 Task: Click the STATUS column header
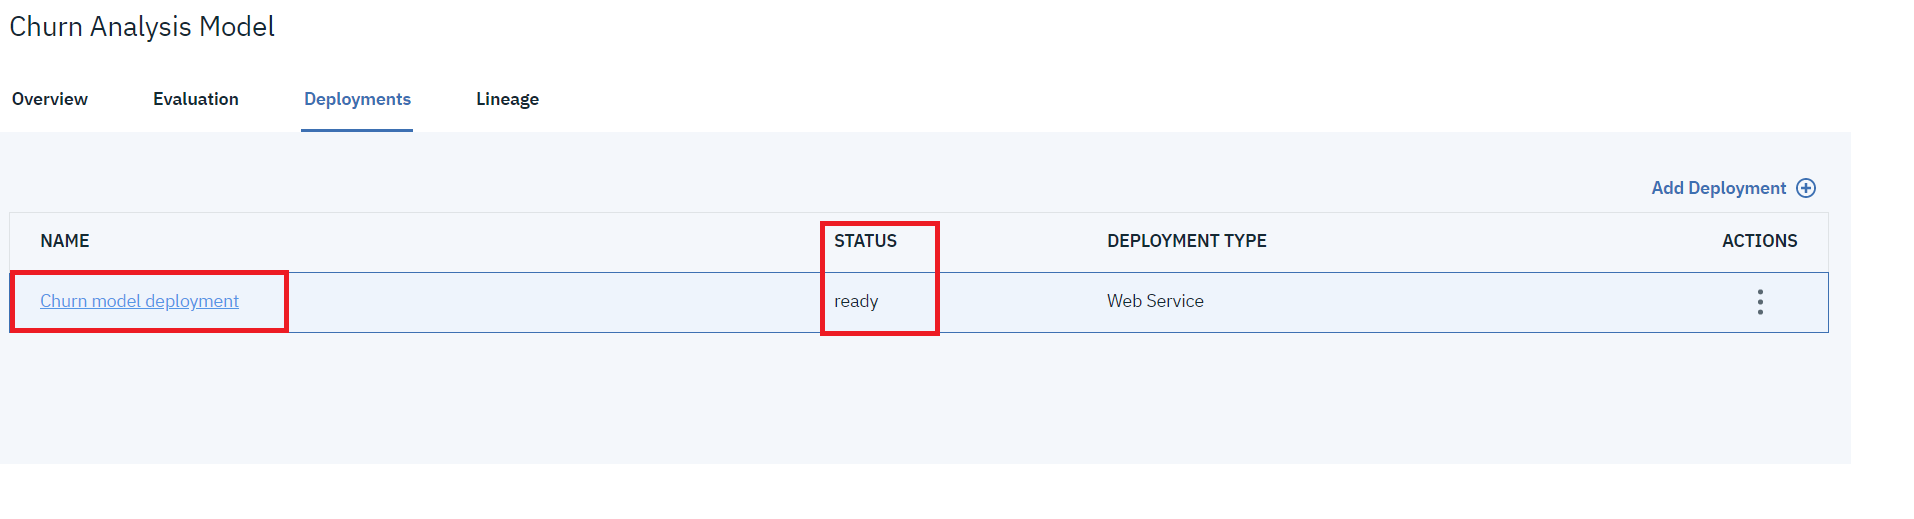click(865, 241)
